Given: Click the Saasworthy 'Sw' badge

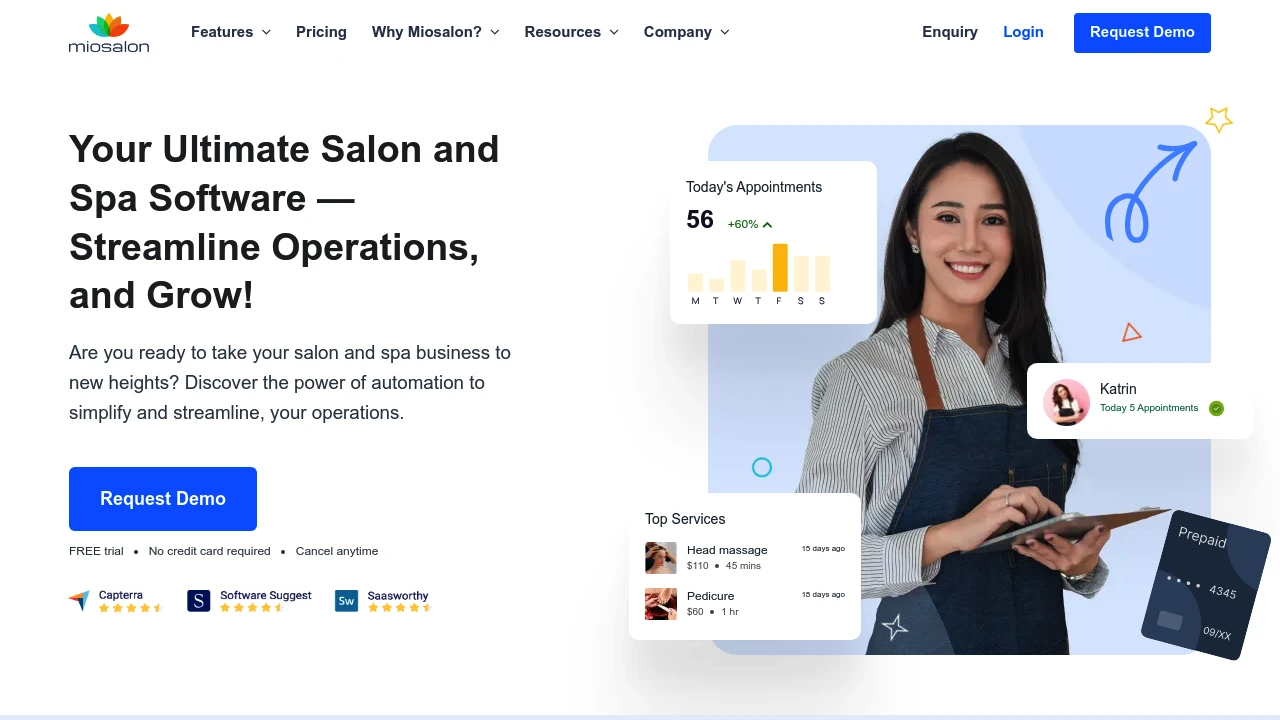Looking at the screenshot, I should point(346,600).
